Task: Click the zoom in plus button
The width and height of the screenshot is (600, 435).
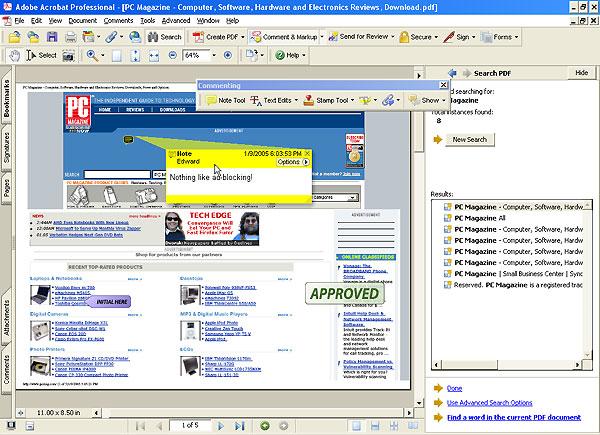Action: point(228,55)
